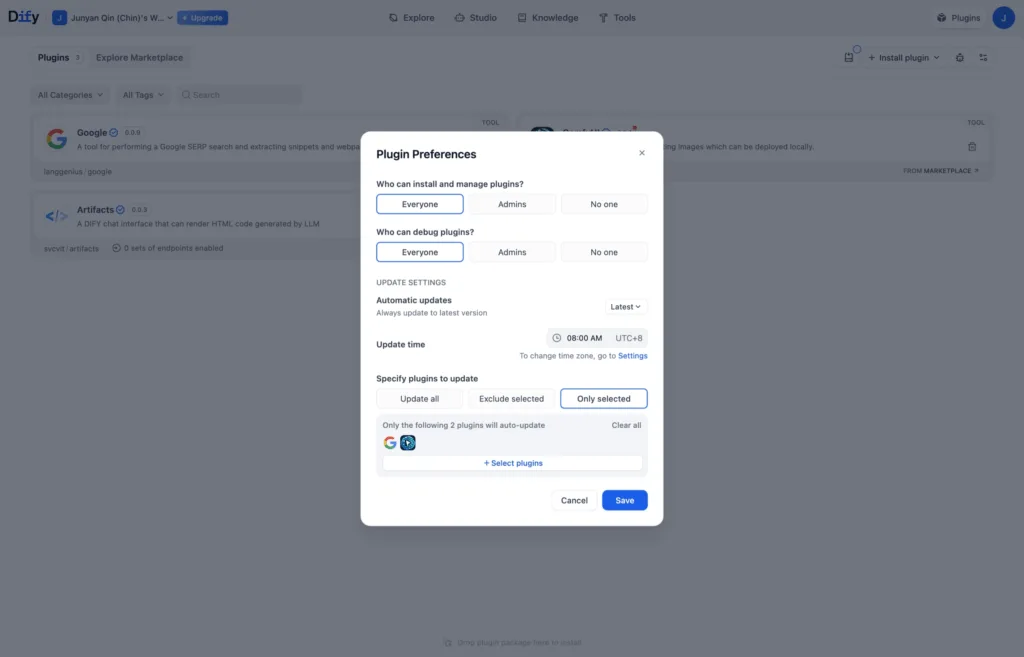The height and width of the screenshot is (657, 1024).
Task: Click the Save button
Action: point(624,500)
